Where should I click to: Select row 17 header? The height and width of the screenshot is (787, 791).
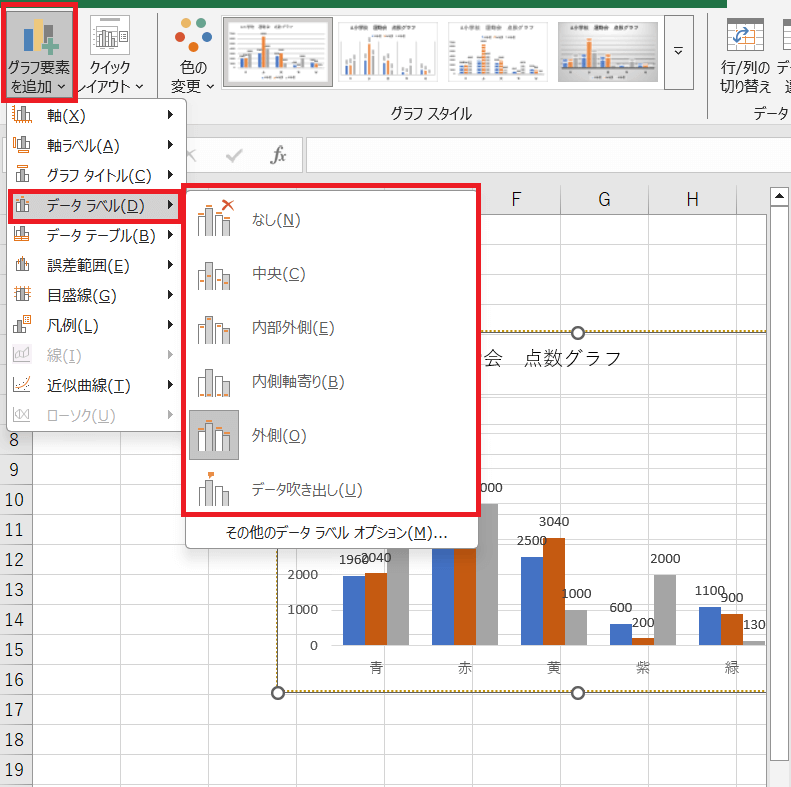coord(15,709)
